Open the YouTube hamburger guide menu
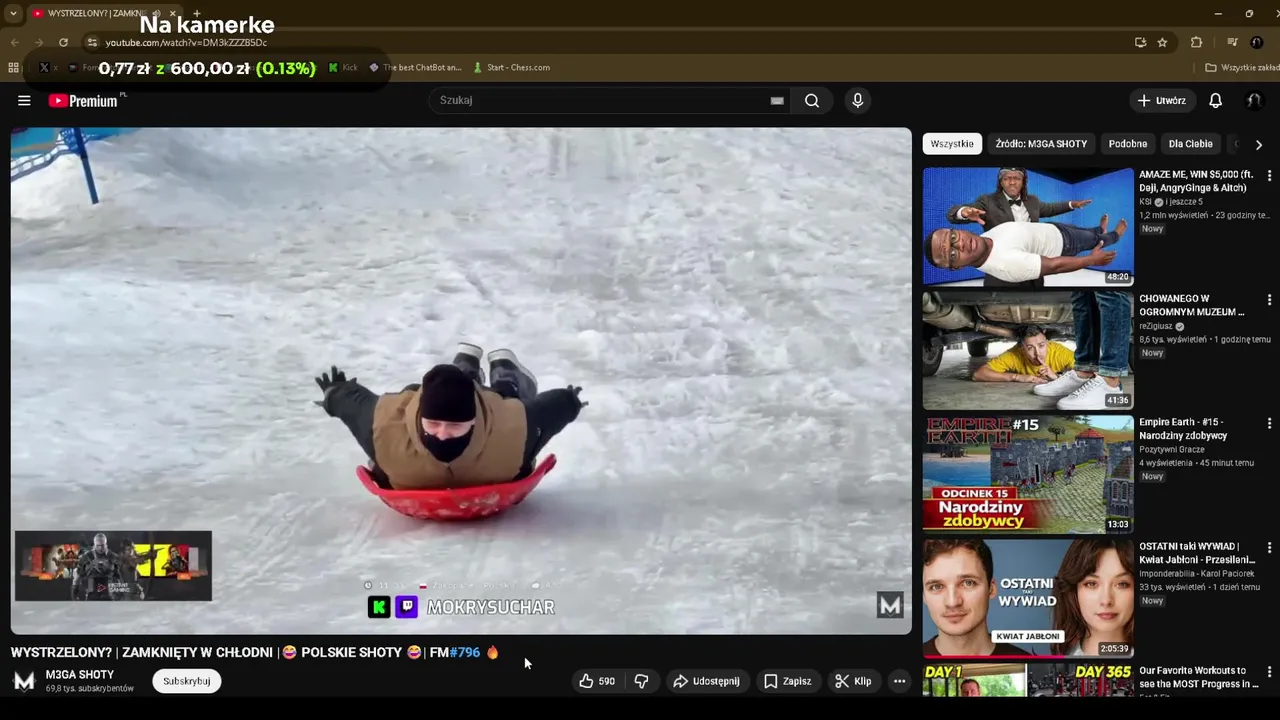Screen dimensions: 1280x720 [x=24, y=100]
